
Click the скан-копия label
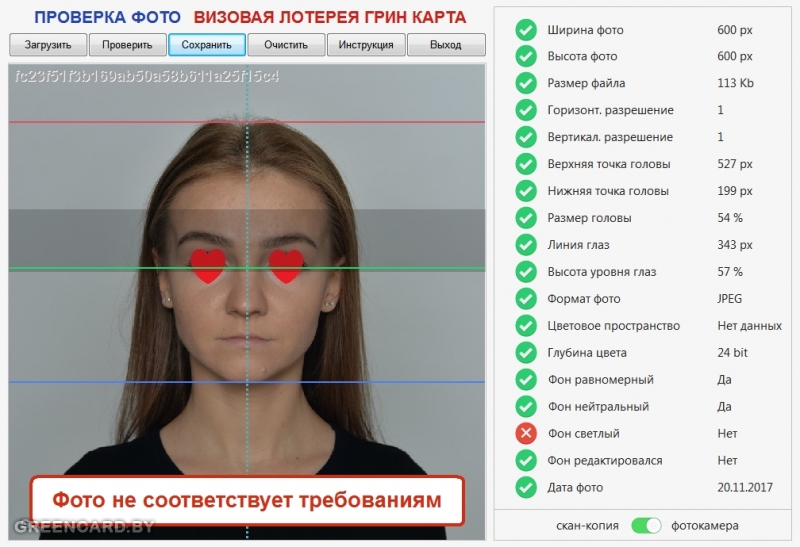587,526
